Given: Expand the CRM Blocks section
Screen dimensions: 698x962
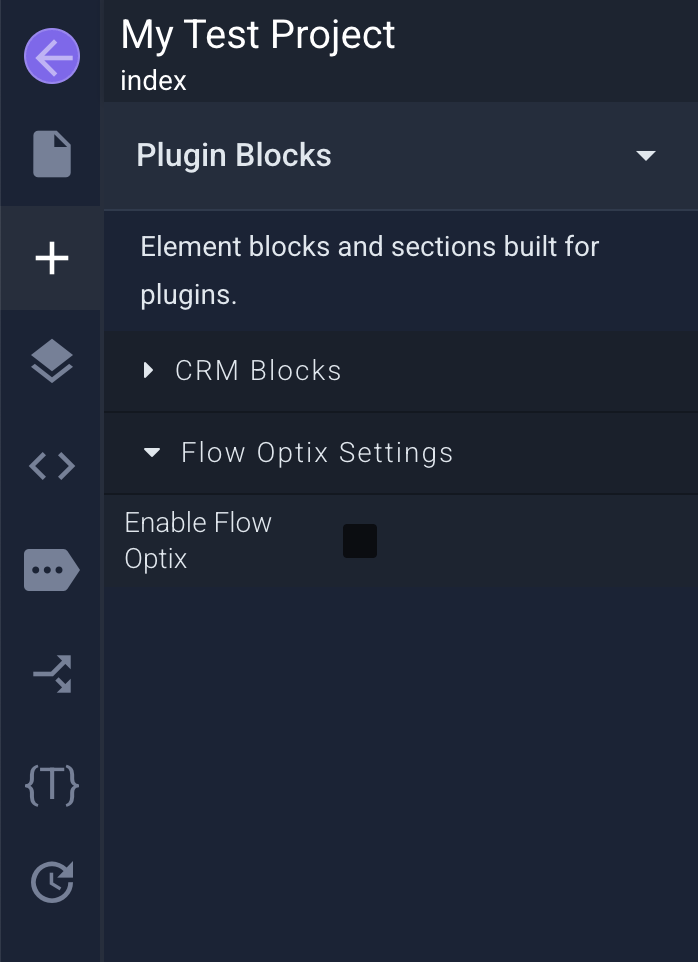Looking at the screenshot, I should 148,370.
